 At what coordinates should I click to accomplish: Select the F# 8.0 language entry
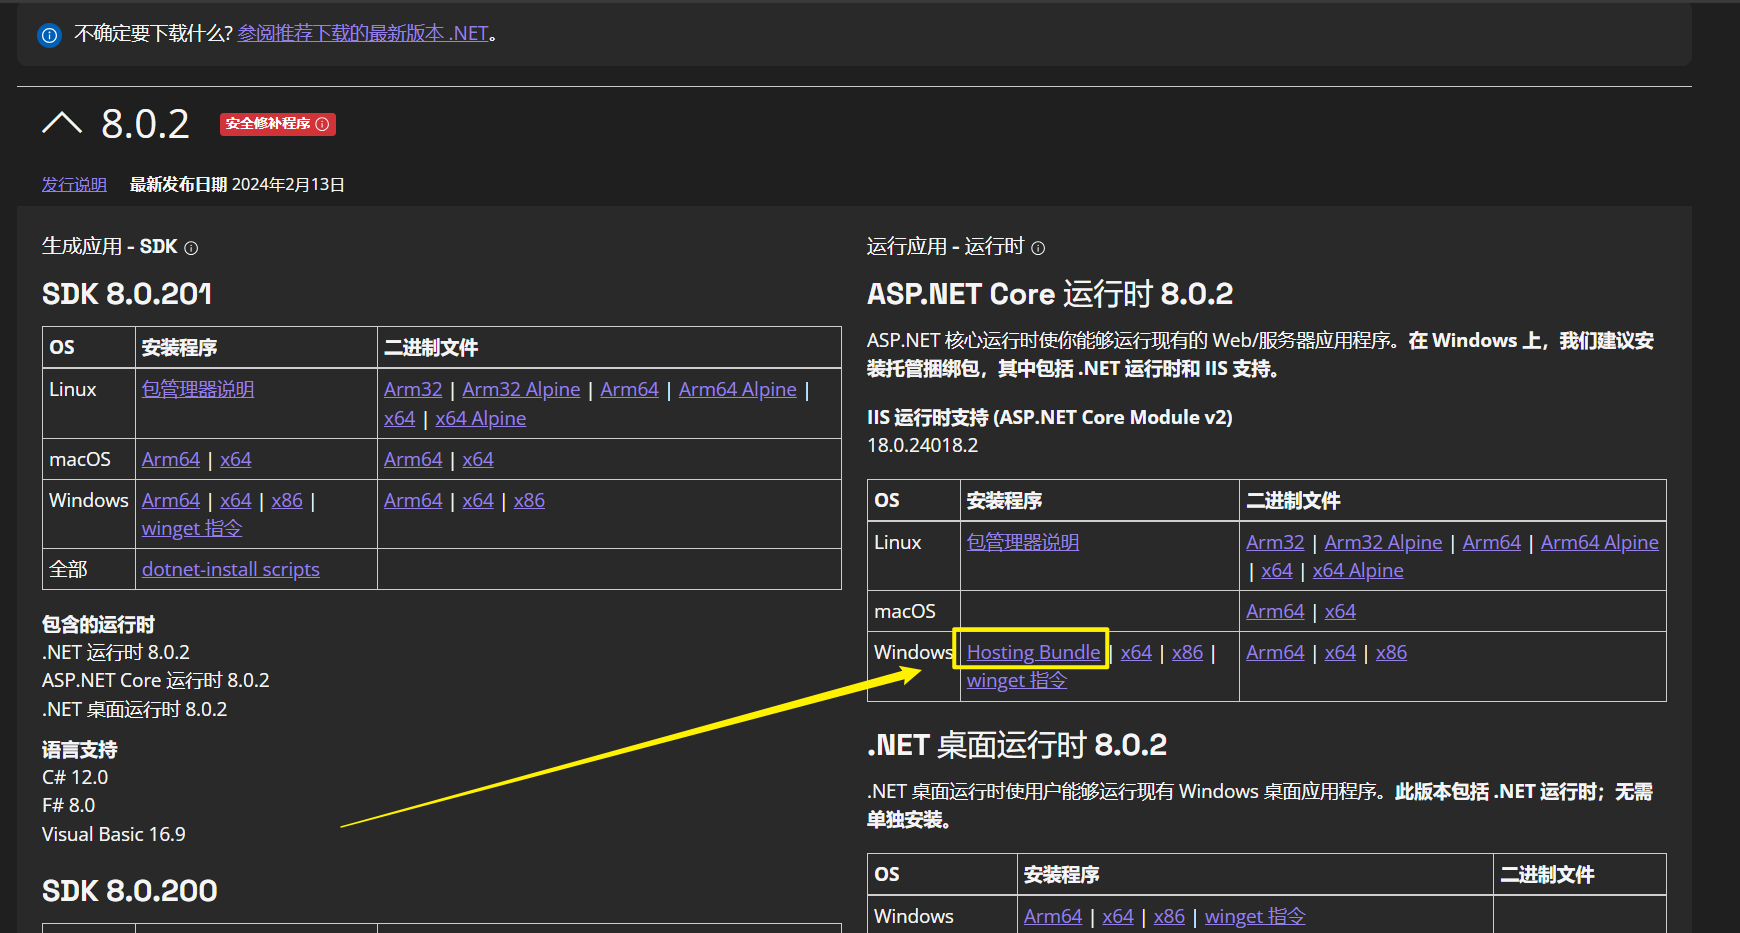(x=69, y=805)
